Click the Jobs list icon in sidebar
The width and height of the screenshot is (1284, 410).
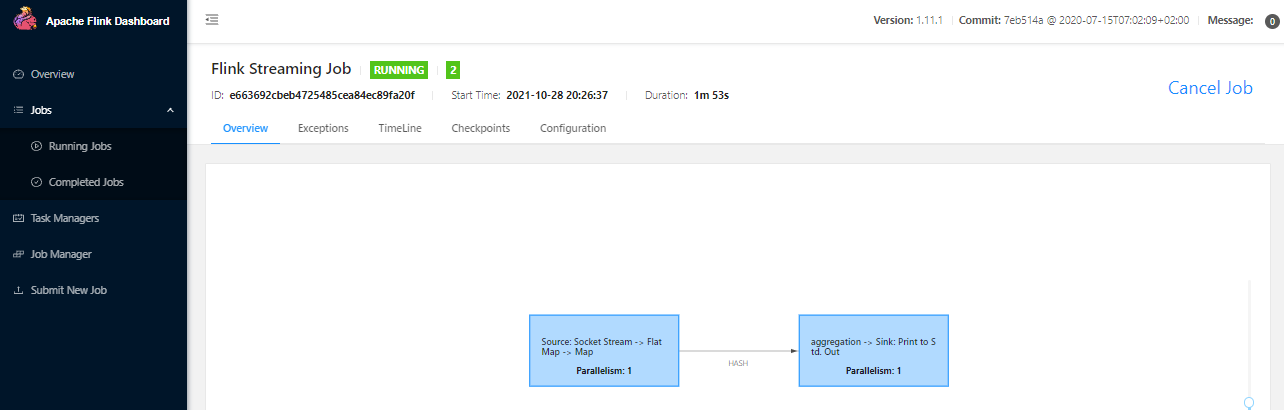click(18, 110)
